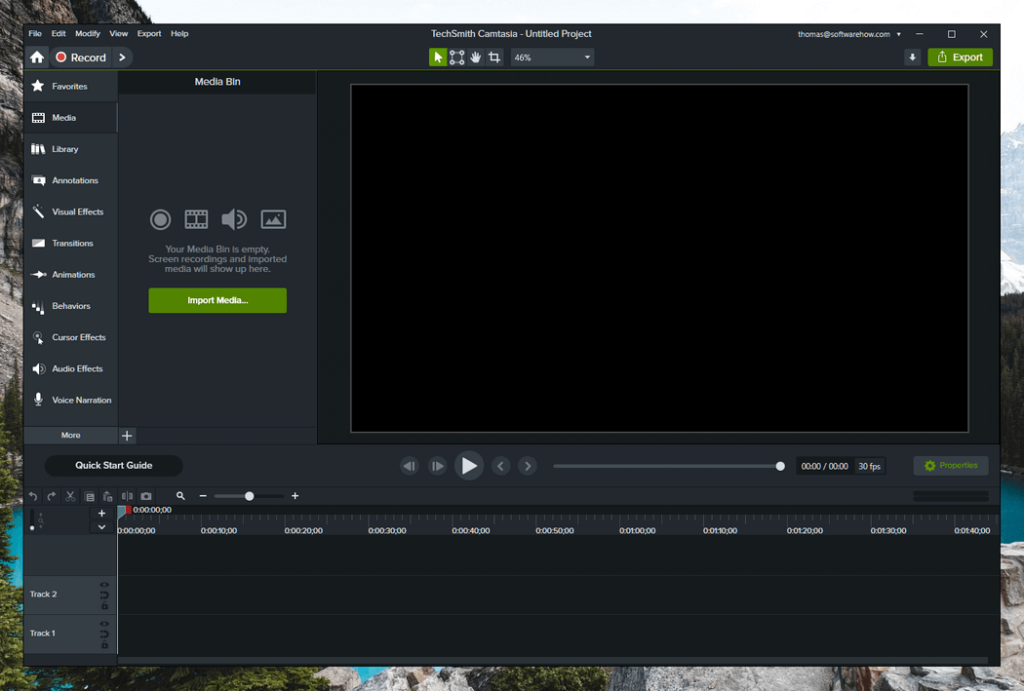Cut selection with scissors icon

[71, 496]
